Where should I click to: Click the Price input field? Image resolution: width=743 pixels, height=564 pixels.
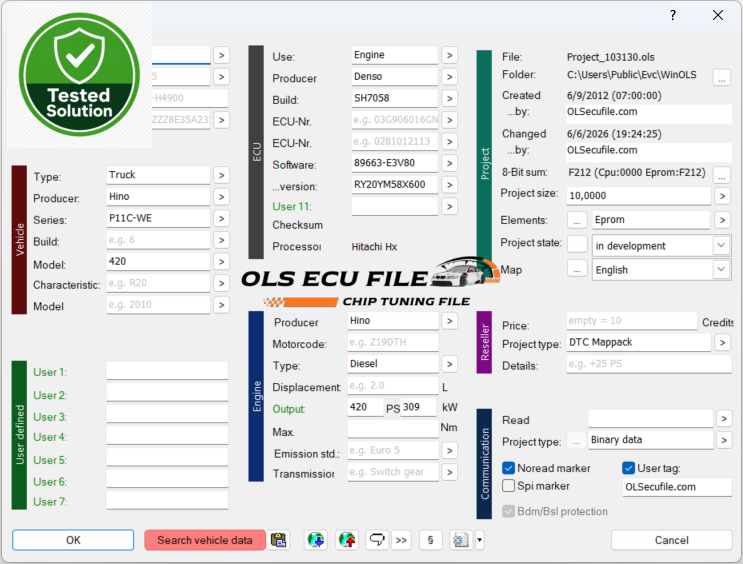tap(632, 321)
